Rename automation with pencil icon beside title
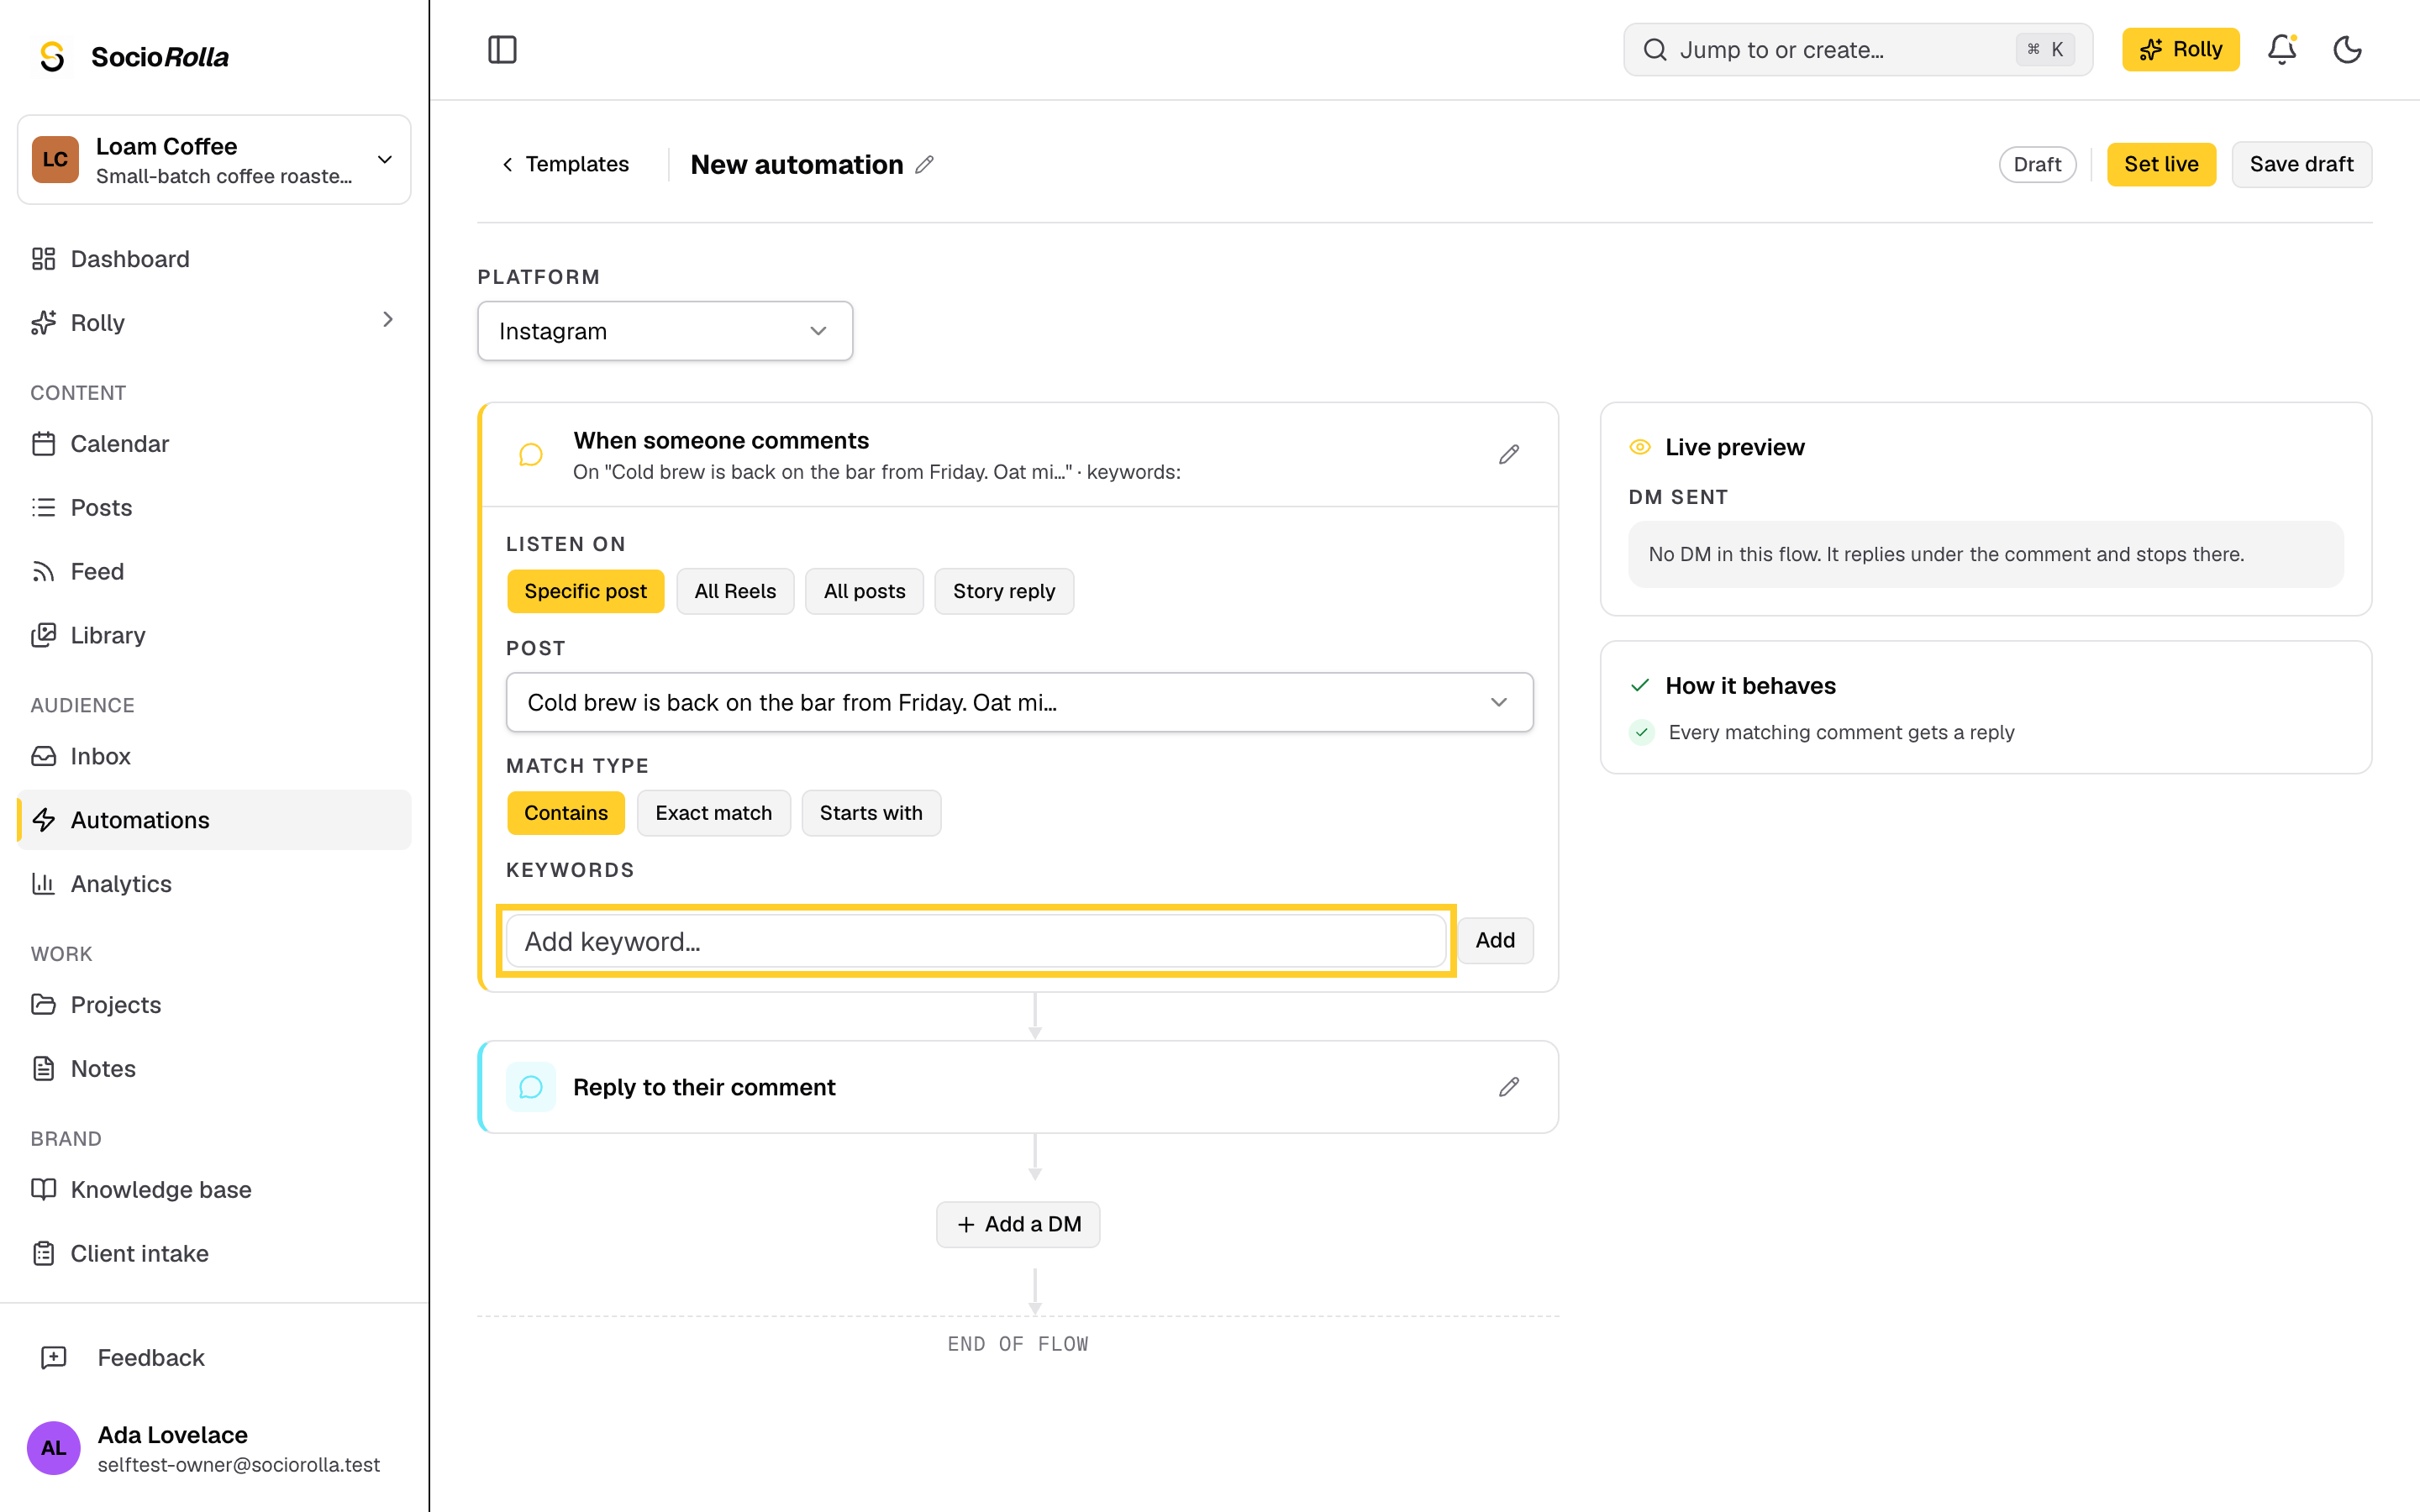This screenshot has width=2420, height=1512. tap(925, 165)
